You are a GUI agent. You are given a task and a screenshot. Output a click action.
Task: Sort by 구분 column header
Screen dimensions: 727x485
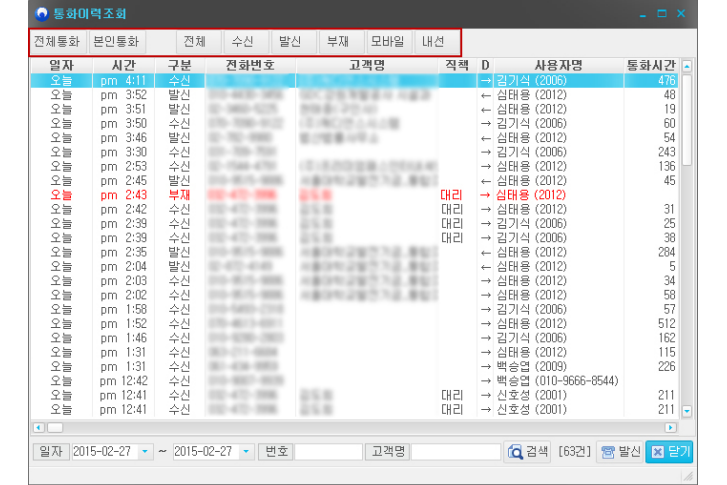(x=180, y=65)
